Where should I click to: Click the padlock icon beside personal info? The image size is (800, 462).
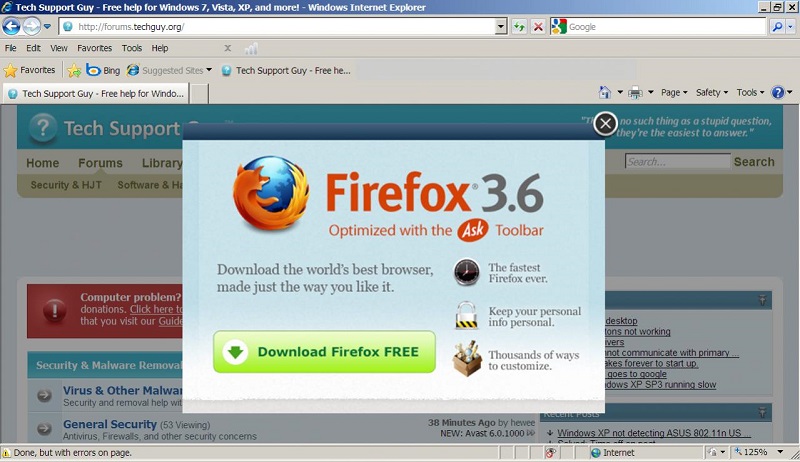click(466, 315)
